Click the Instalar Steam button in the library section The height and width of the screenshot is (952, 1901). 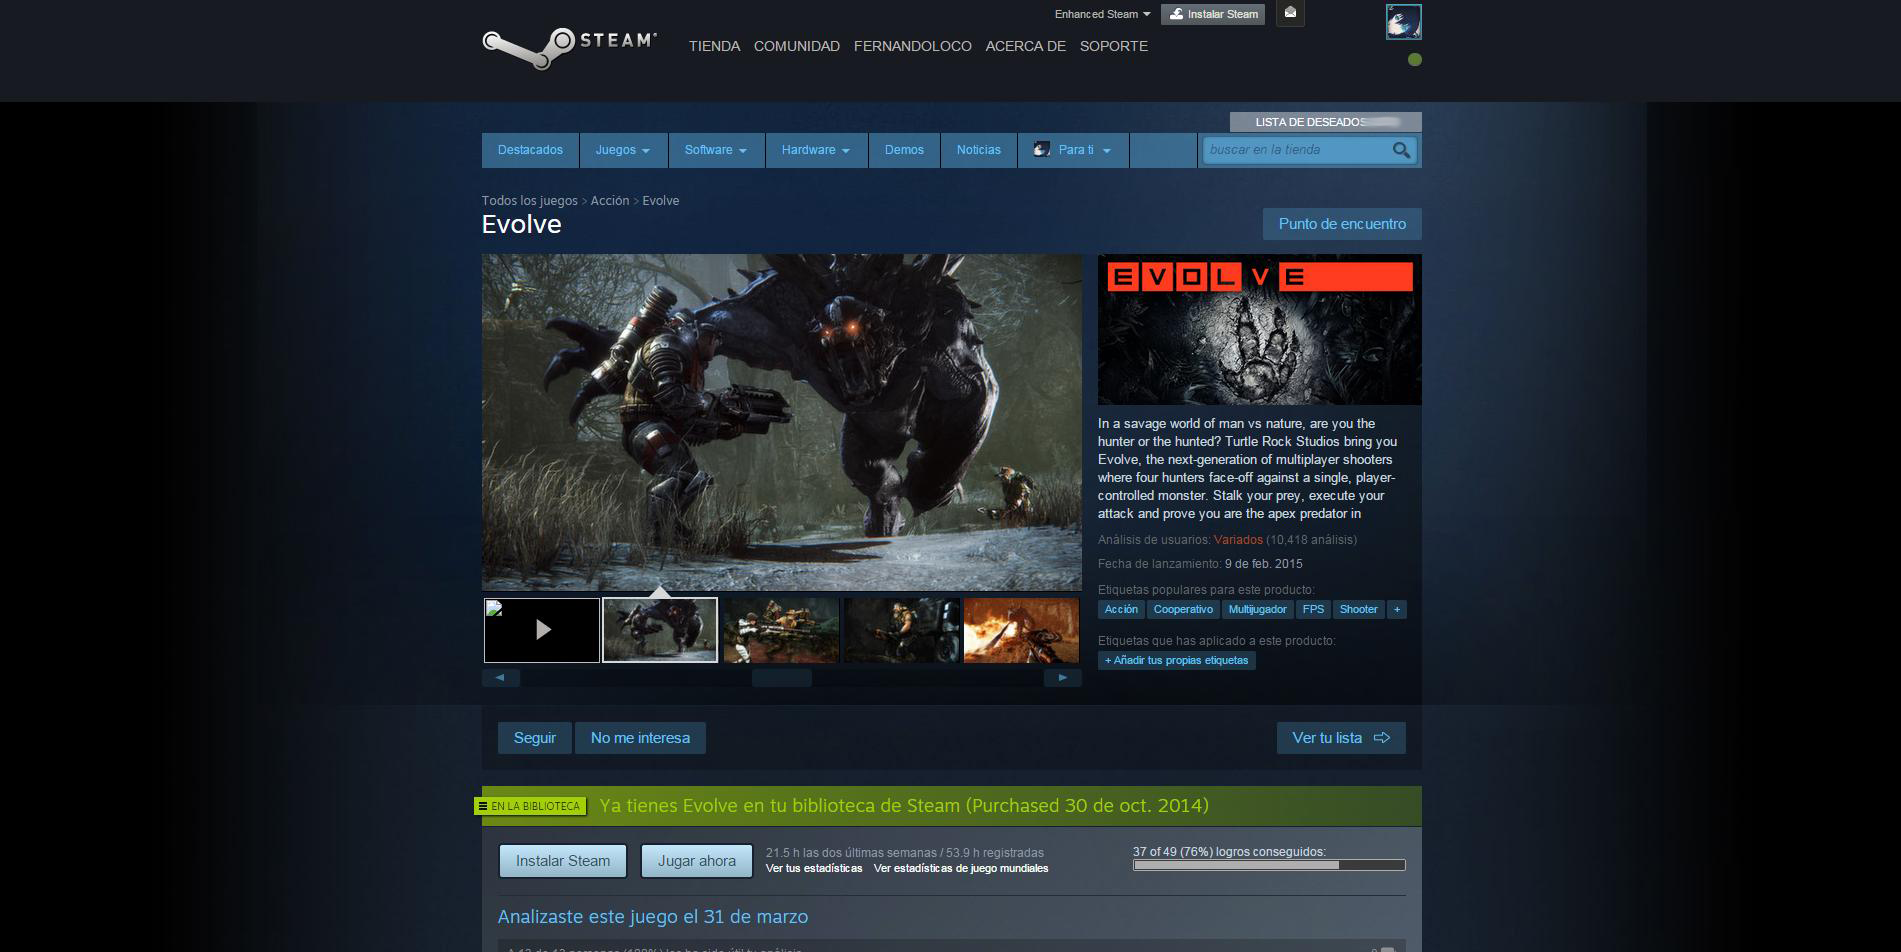(563, 861)
